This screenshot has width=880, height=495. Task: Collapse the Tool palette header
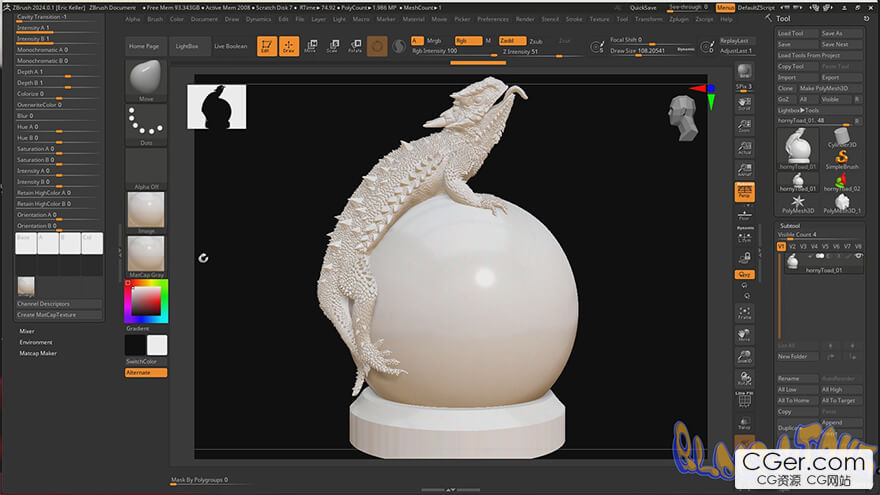(x=783, y=19)
